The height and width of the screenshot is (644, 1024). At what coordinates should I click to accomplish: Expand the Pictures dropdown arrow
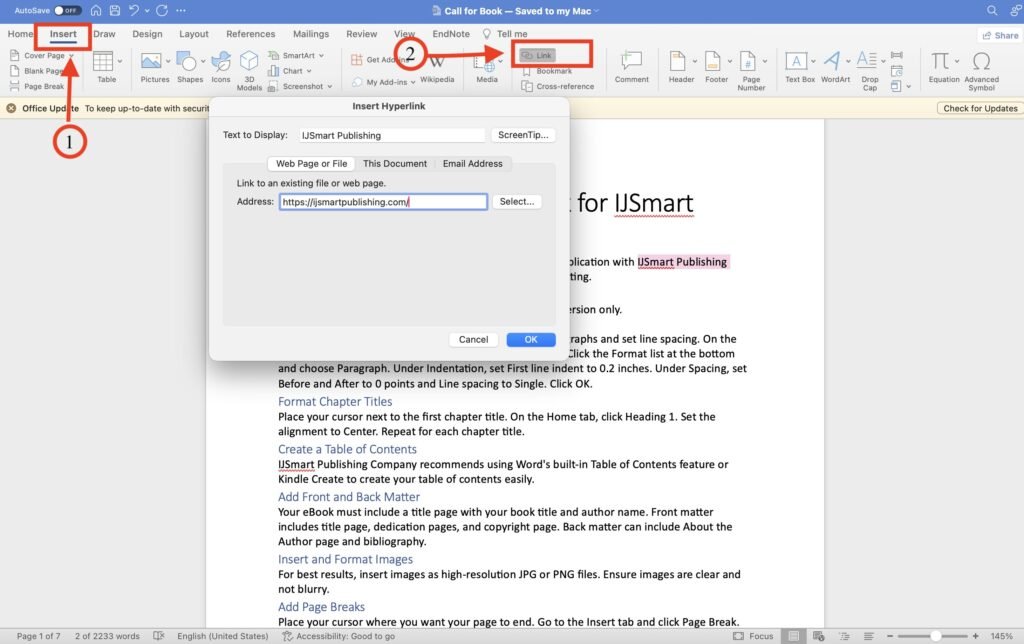(168, 61)
